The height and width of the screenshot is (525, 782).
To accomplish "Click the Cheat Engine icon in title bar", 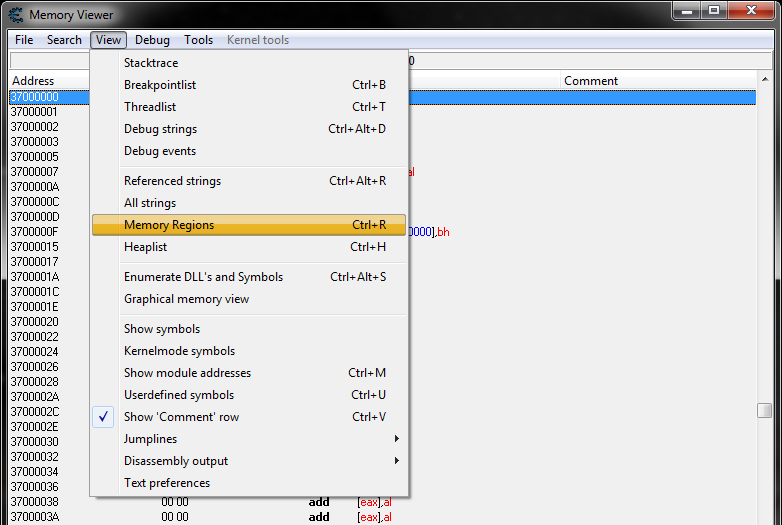I will [x=15, y=15].
